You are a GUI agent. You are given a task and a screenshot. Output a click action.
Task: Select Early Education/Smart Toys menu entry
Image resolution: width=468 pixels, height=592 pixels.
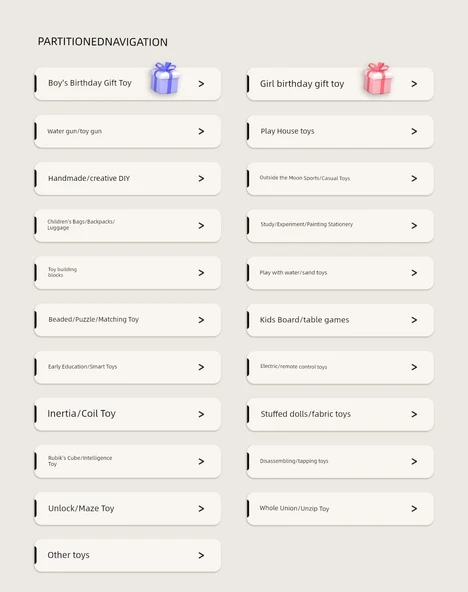pyautogui.click(x=128, y=367)
